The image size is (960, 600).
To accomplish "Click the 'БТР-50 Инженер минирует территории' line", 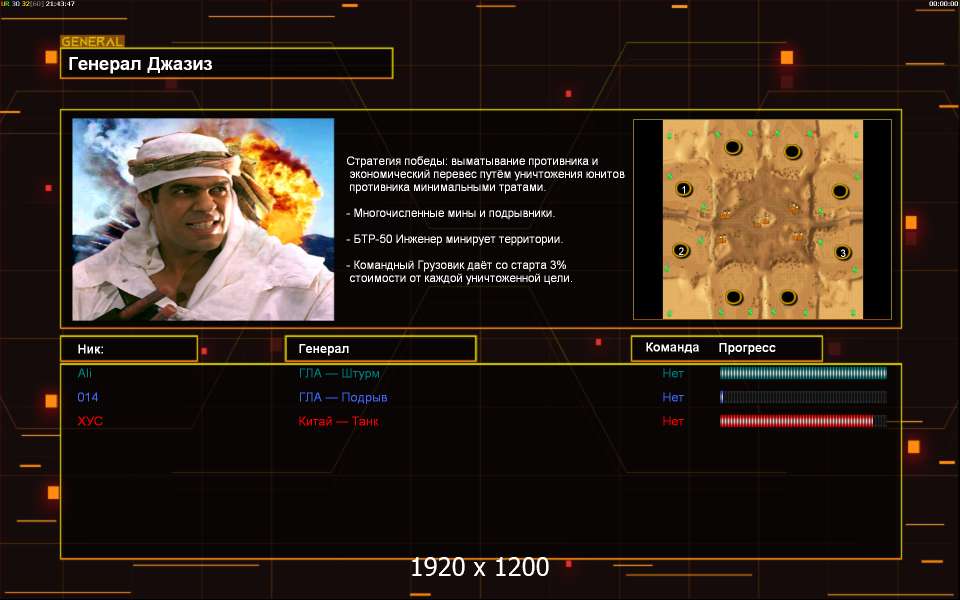I will point(454,239).
